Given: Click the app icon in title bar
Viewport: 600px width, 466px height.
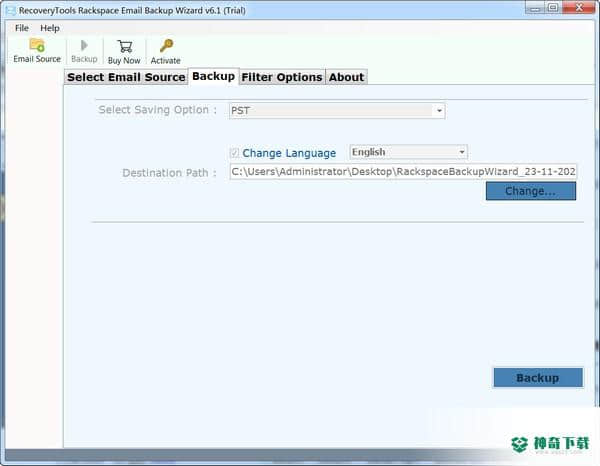Looking at the screenshot, I should (x=11, y=10).
